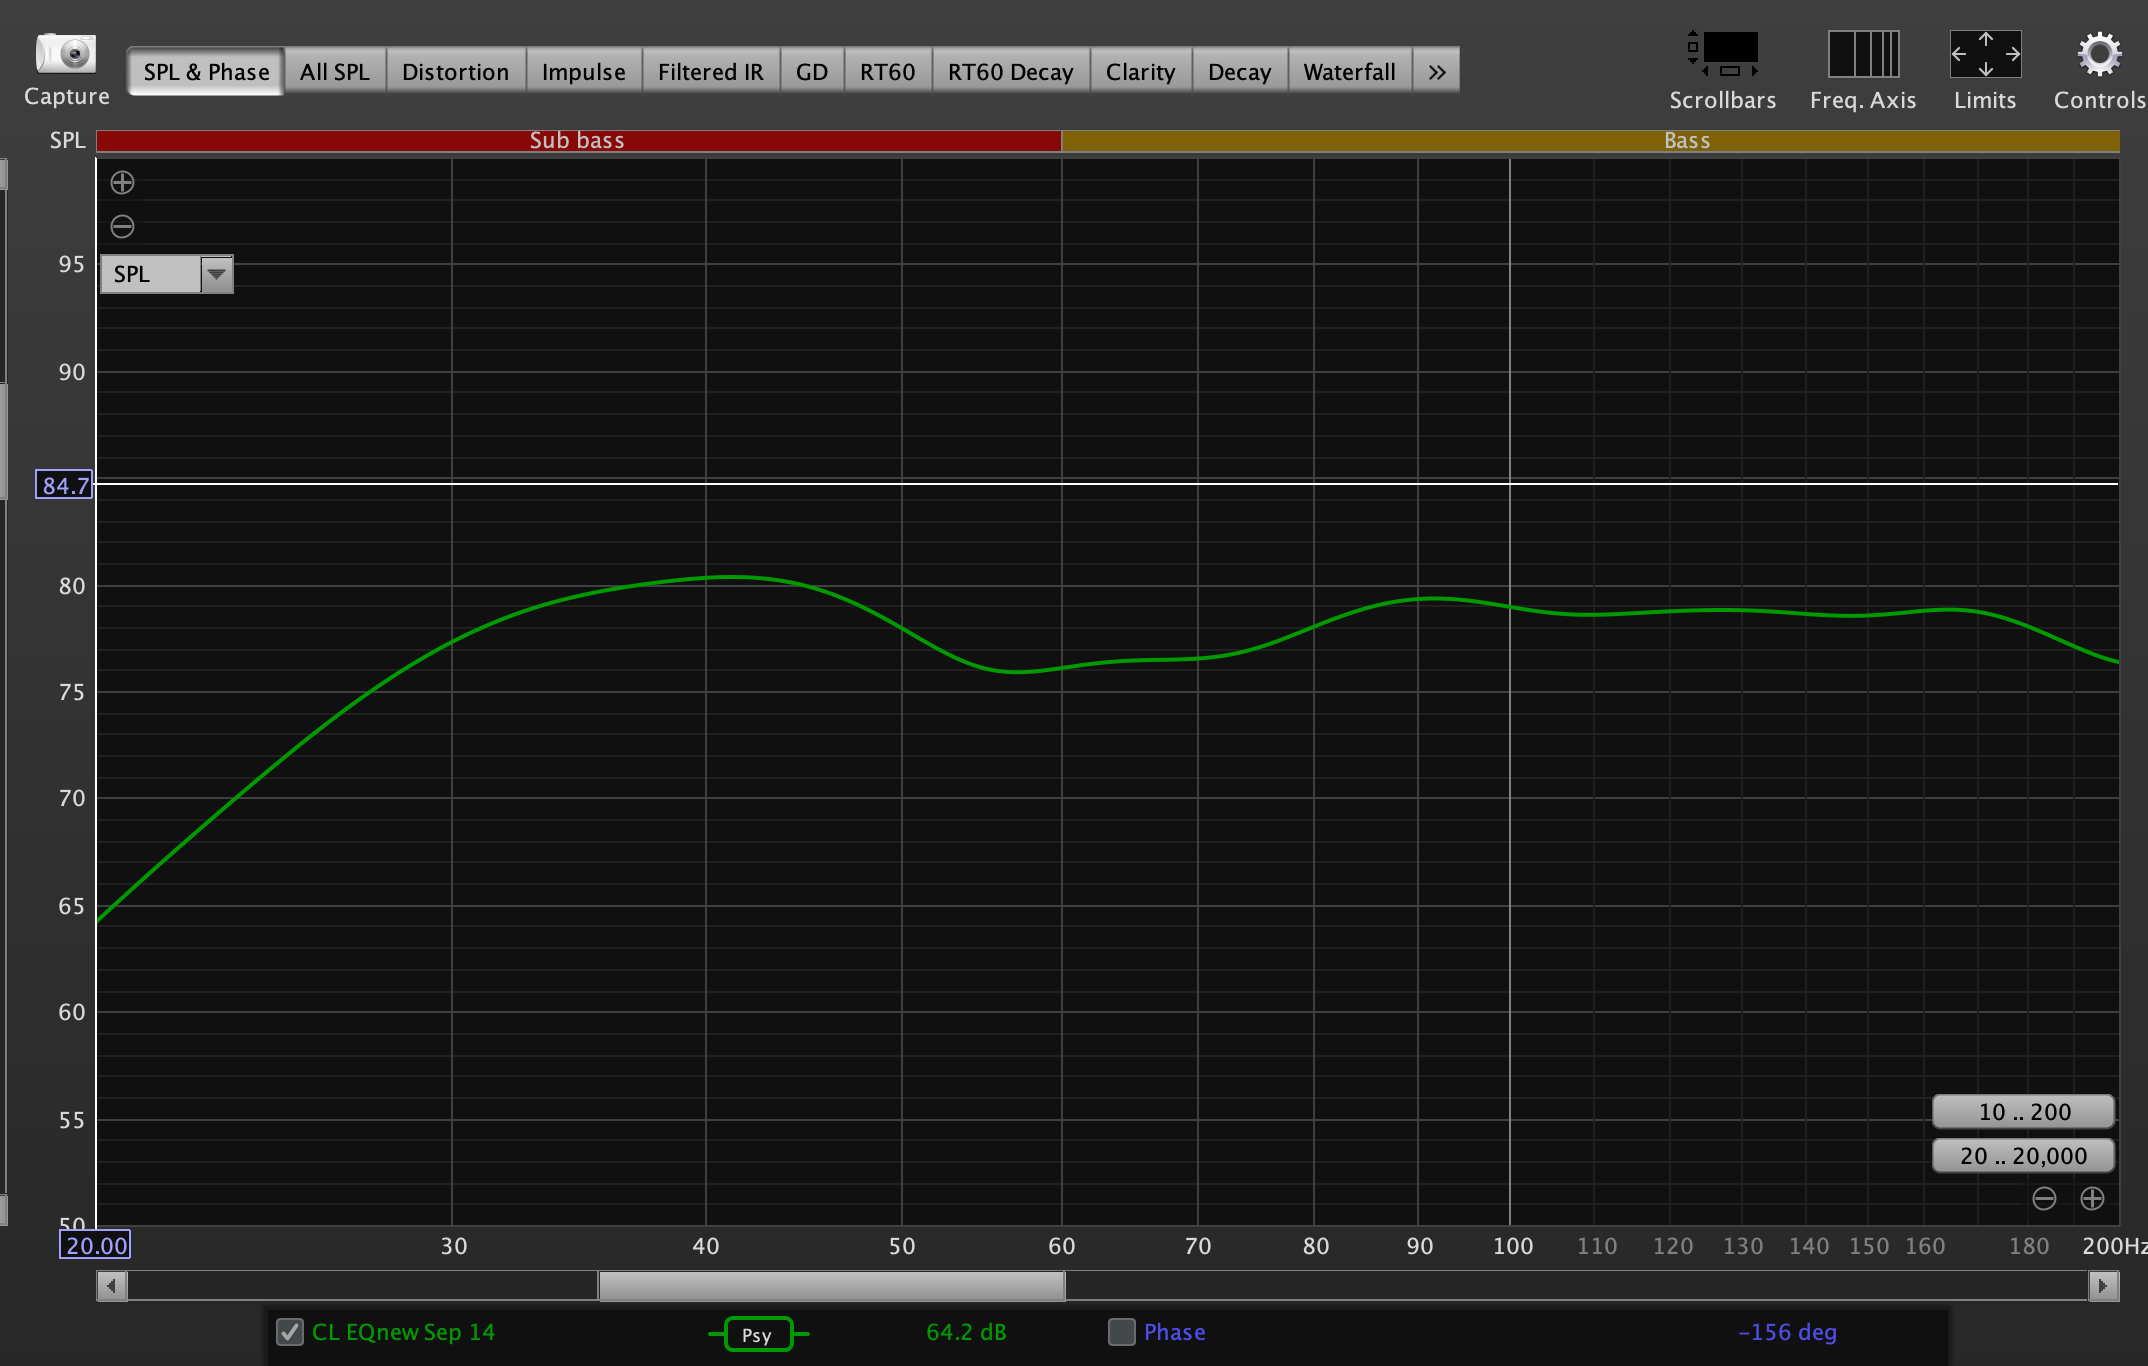Open the Distortion tab
This screenshot has height=1366, width=2148.
(x=455, y=72)
